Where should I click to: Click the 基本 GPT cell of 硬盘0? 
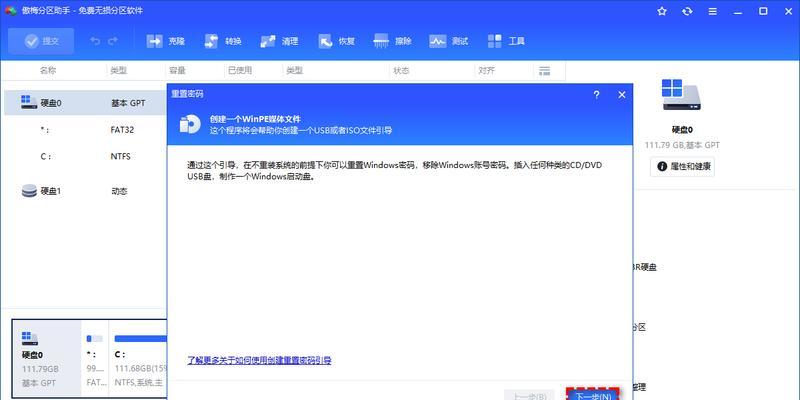tap(128, 103)
